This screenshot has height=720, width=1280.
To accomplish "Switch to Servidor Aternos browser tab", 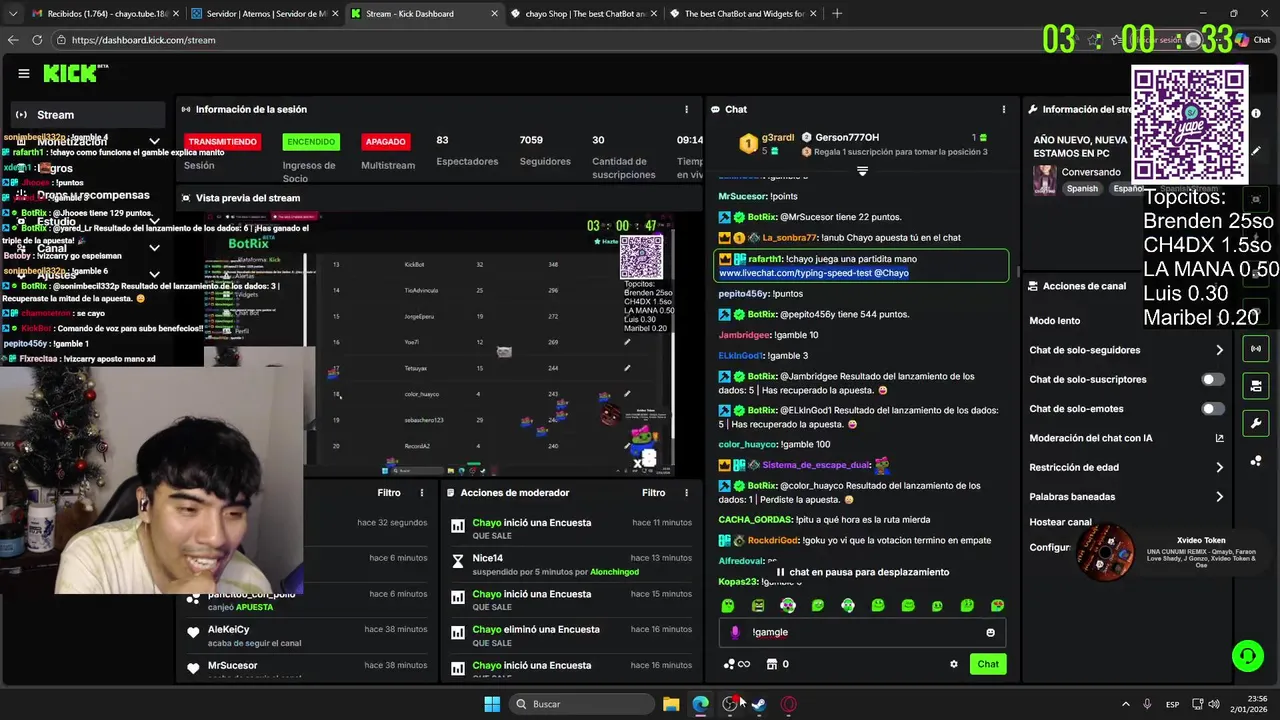I will pyautogui.click(x=262, y=14).
